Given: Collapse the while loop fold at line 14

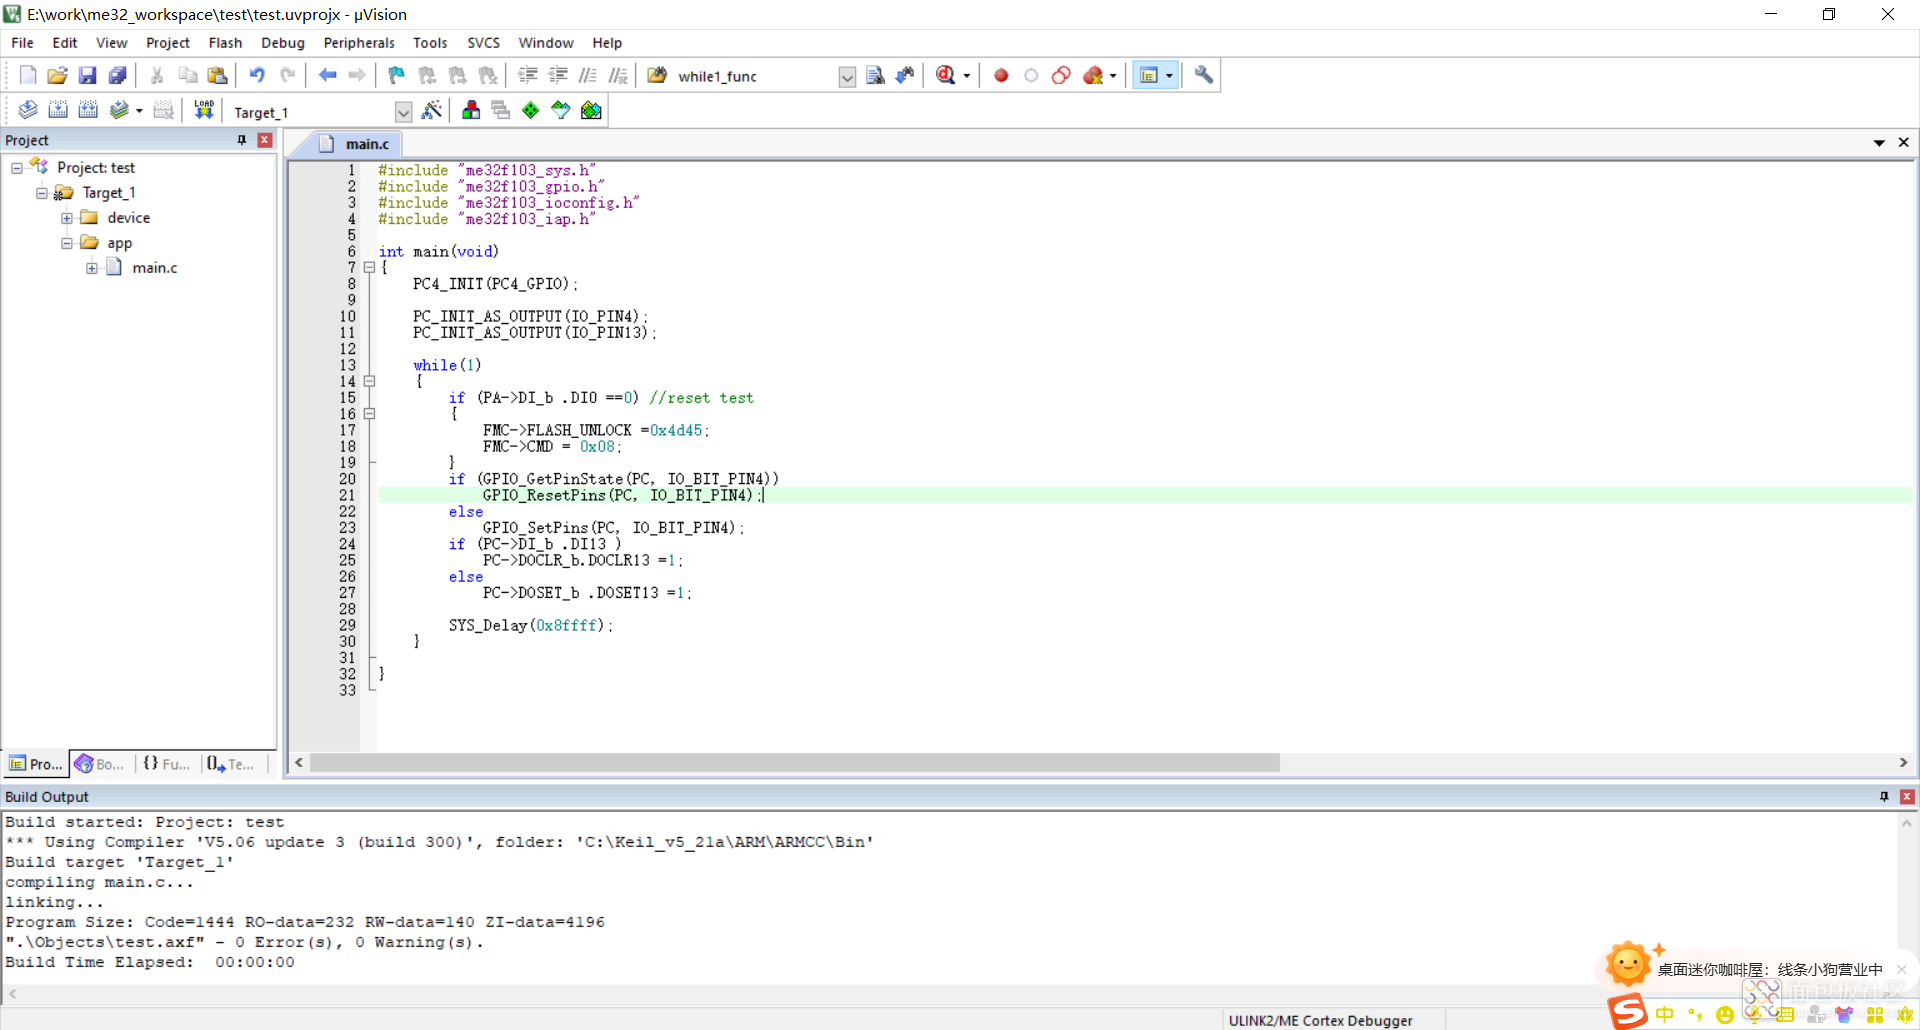Looking at the screenshot, I should [369, 381].
